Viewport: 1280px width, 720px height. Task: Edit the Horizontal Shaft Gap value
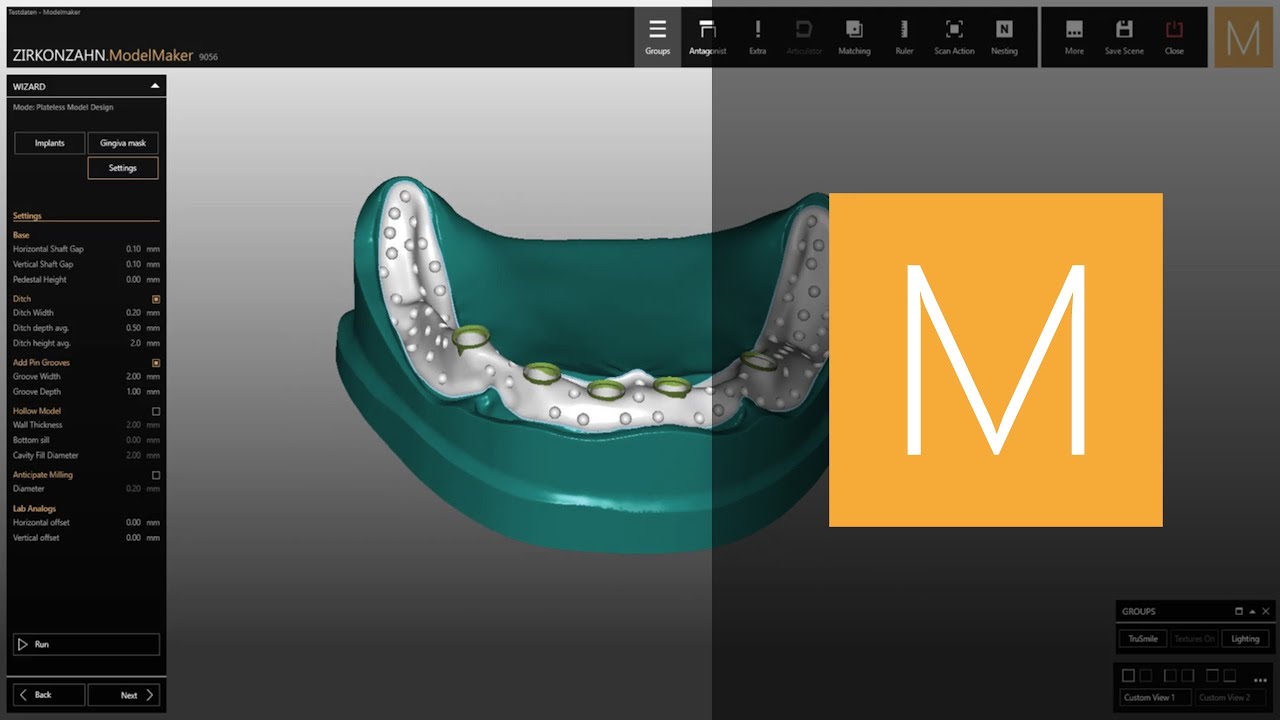[133, 249]
